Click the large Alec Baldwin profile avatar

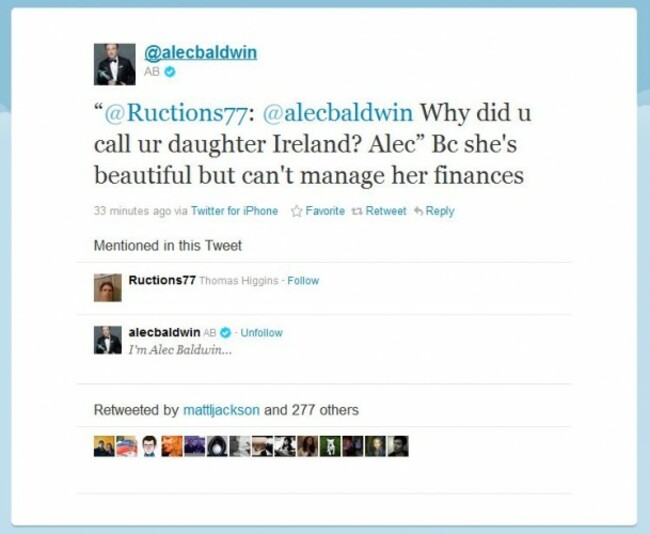tap(114, 64)
